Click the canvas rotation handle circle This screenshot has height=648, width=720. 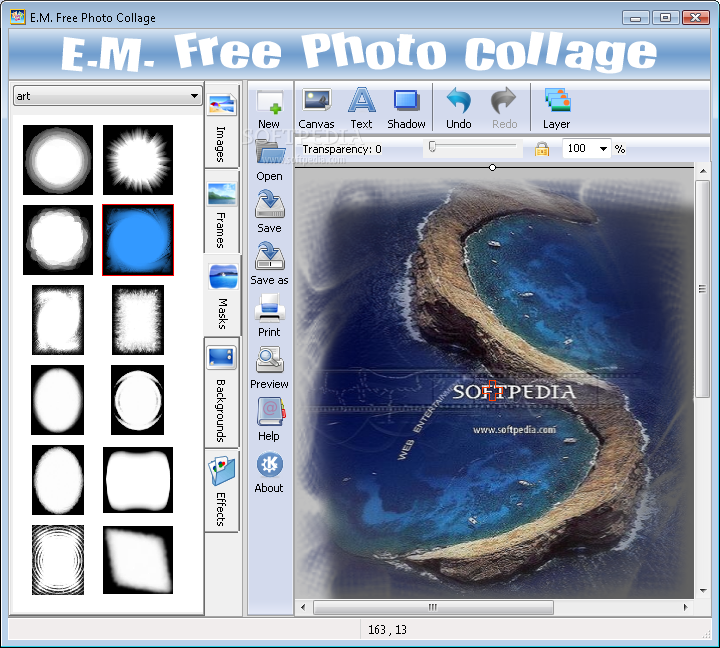point(492,168)
